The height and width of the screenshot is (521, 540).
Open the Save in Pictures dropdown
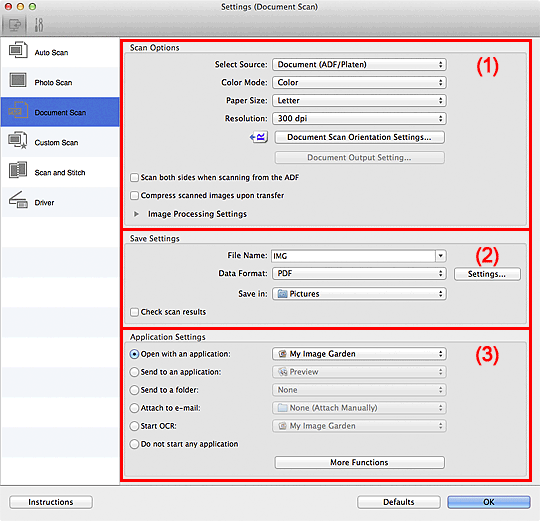click(x=359, y=294)
